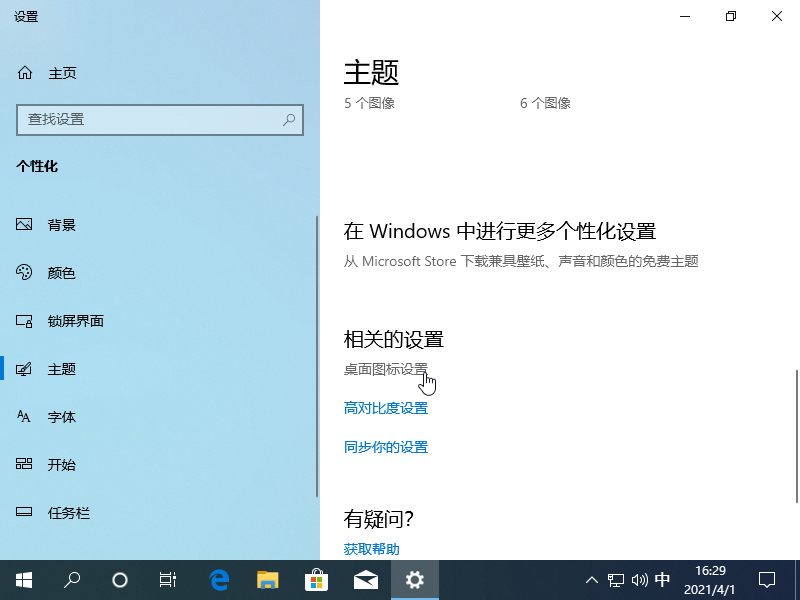Open Taskbar settings in the sidebar
Screen dimensions: 800x600
coord(68,513)
